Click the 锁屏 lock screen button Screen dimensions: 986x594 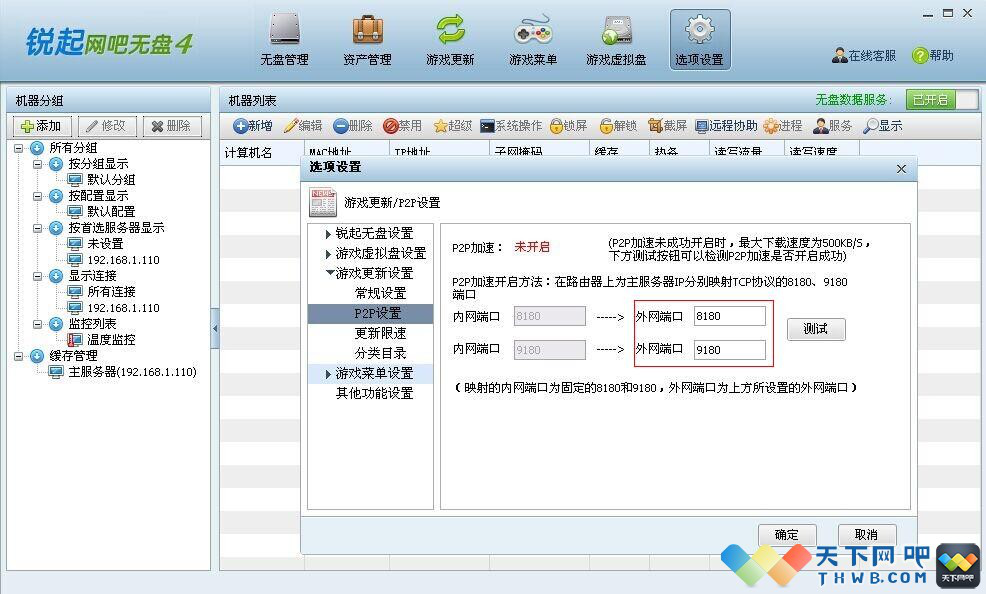pyautogui.click(x=568, y=126)
